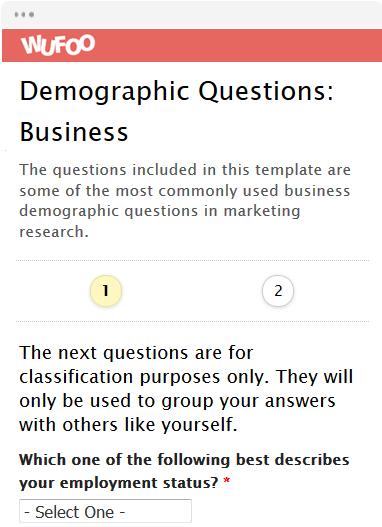The image size is (382, 527).
Task: Click the classification purposes section heading
Action: [186, 389]
